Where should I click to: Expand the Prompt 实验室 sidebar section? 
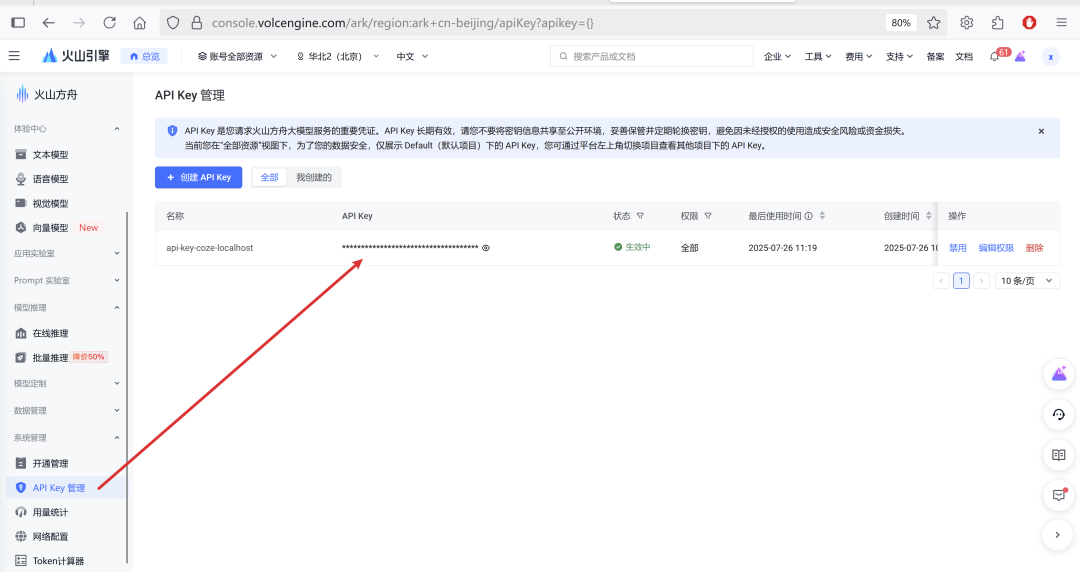coord(66,280)
